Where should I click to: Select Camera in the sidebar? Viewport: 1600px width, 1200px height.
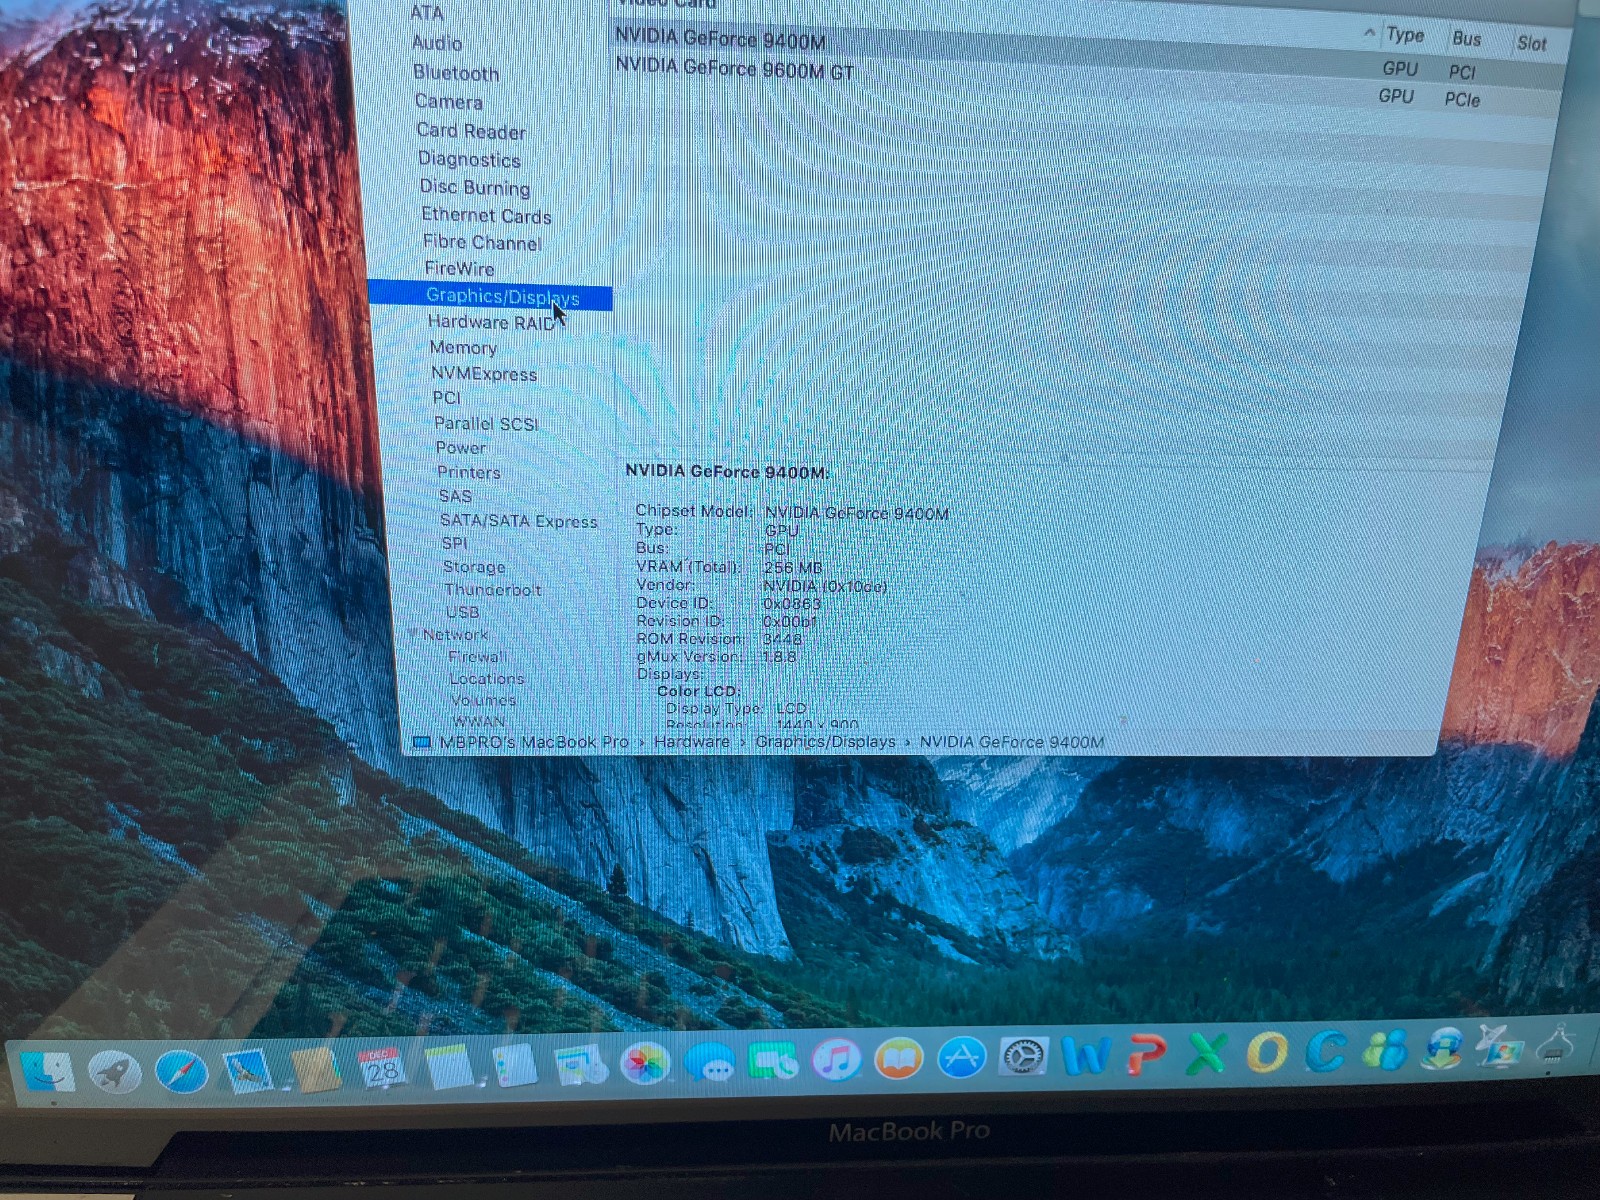(x=449, y=102)
